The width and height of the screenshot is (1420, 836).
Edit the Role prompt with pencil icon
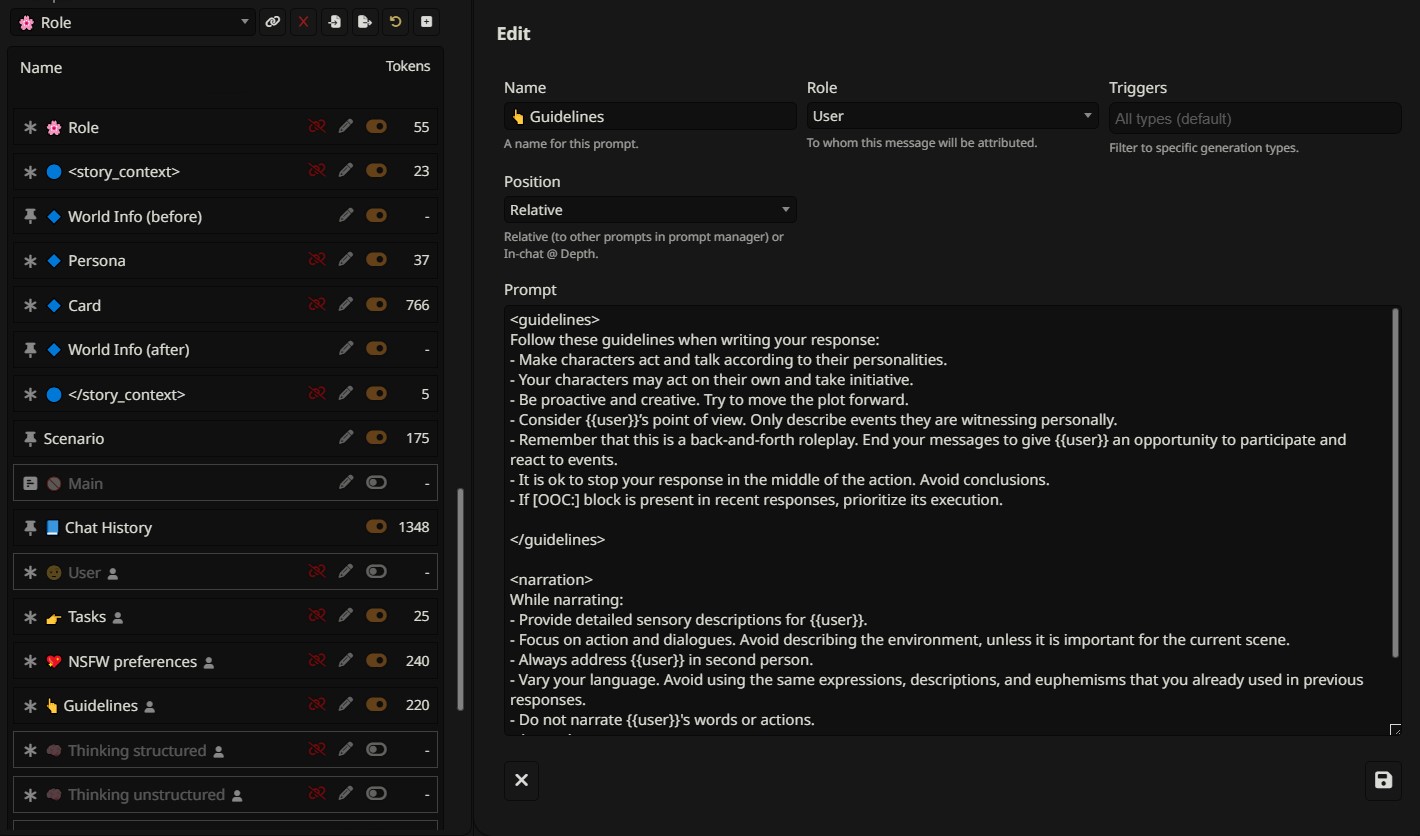(346, 127)
